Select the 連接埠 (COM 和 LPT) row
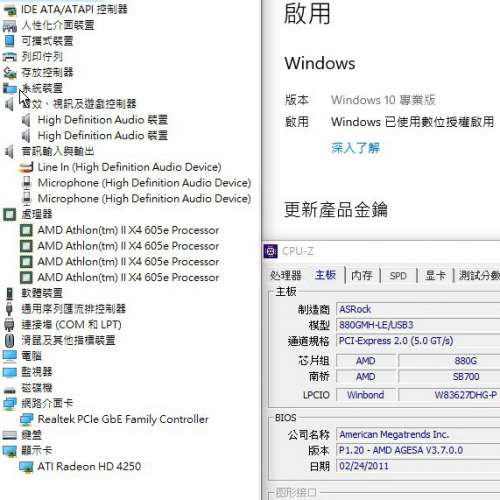 (x=71, y=324)
